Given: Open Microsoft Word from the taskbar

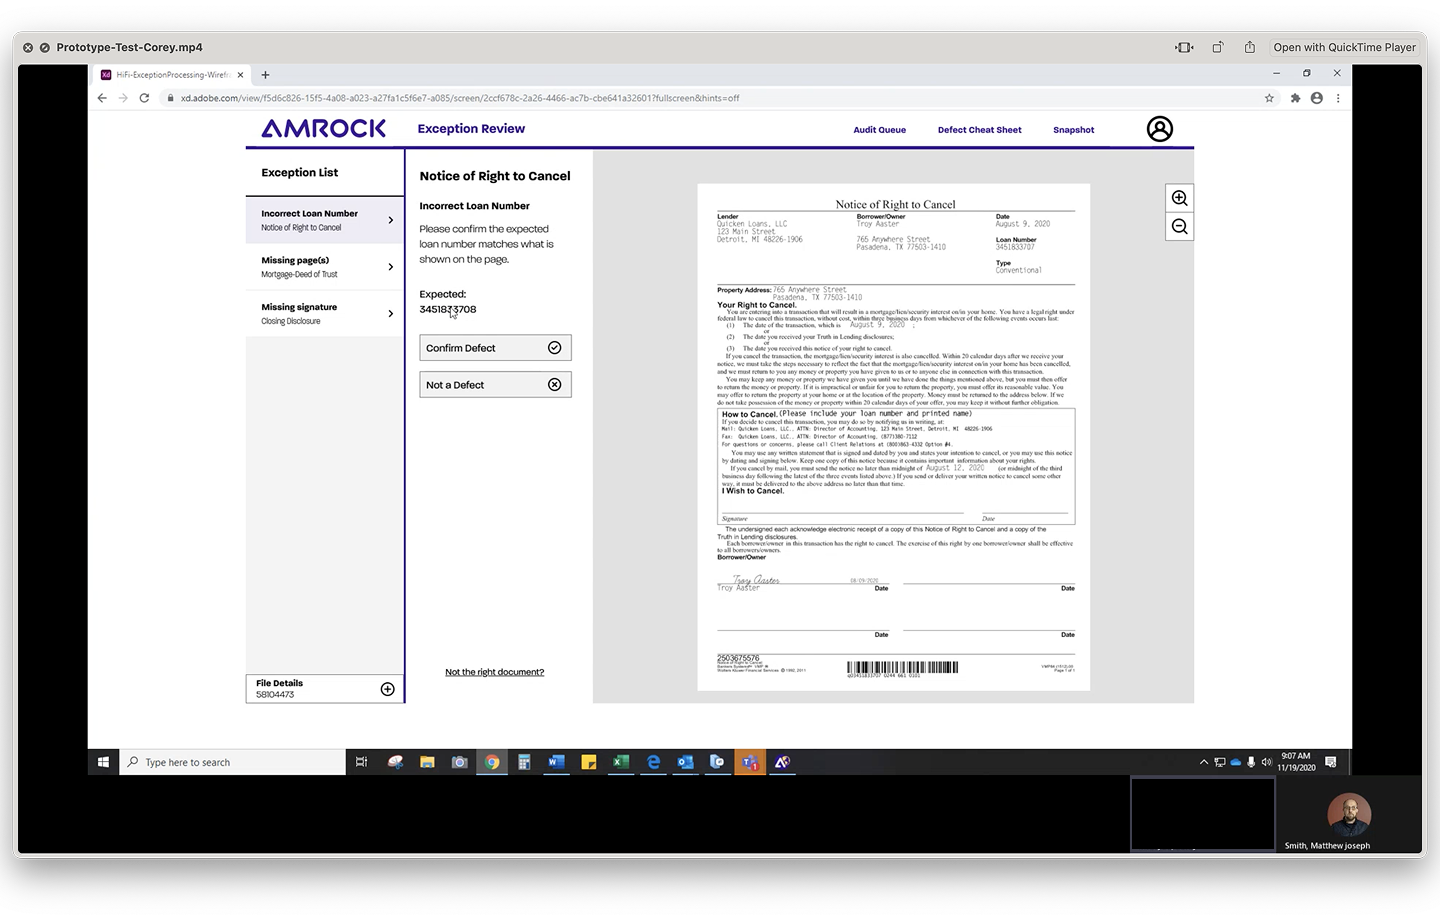Looking at the screenshot, I should click(x=556, y=762).
